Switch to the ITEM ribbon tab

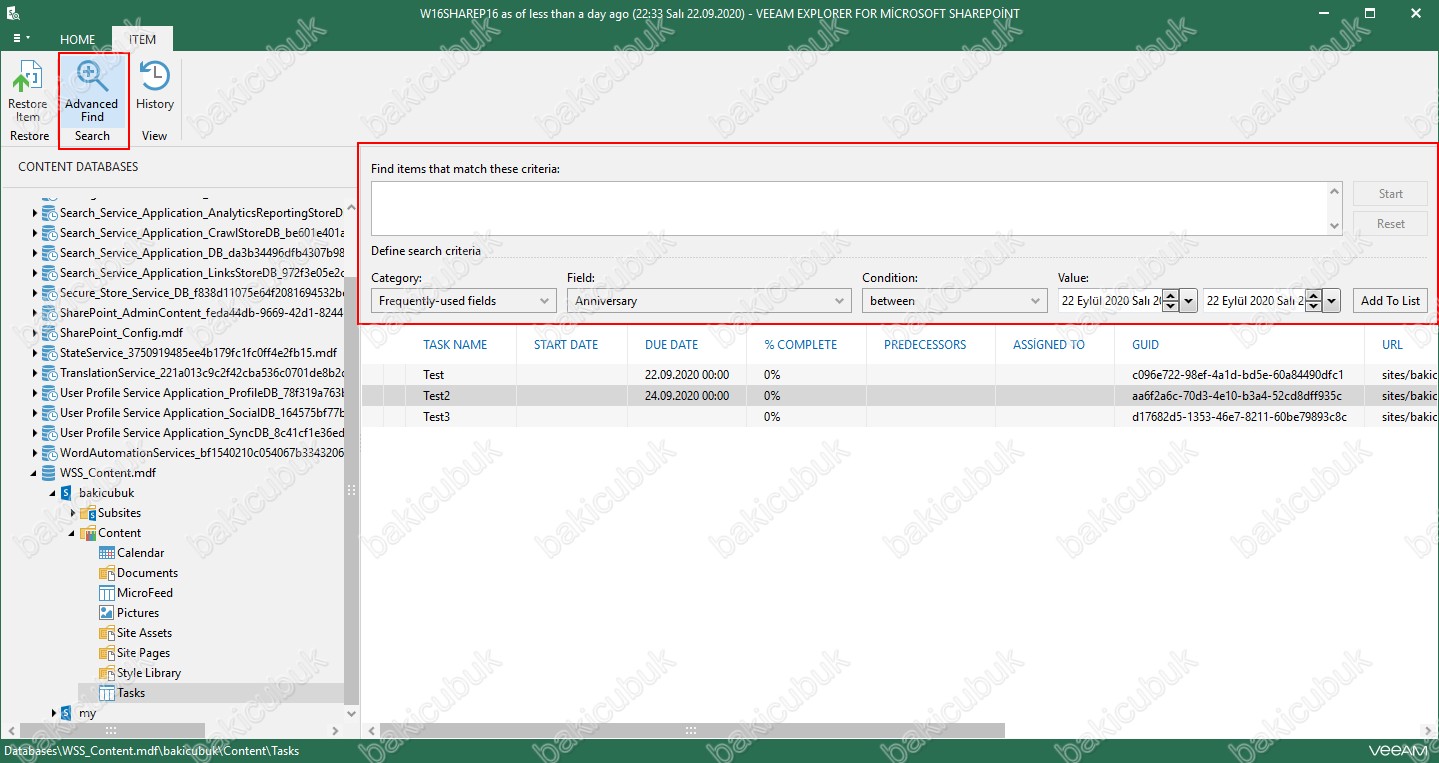[x=142, y=39]
